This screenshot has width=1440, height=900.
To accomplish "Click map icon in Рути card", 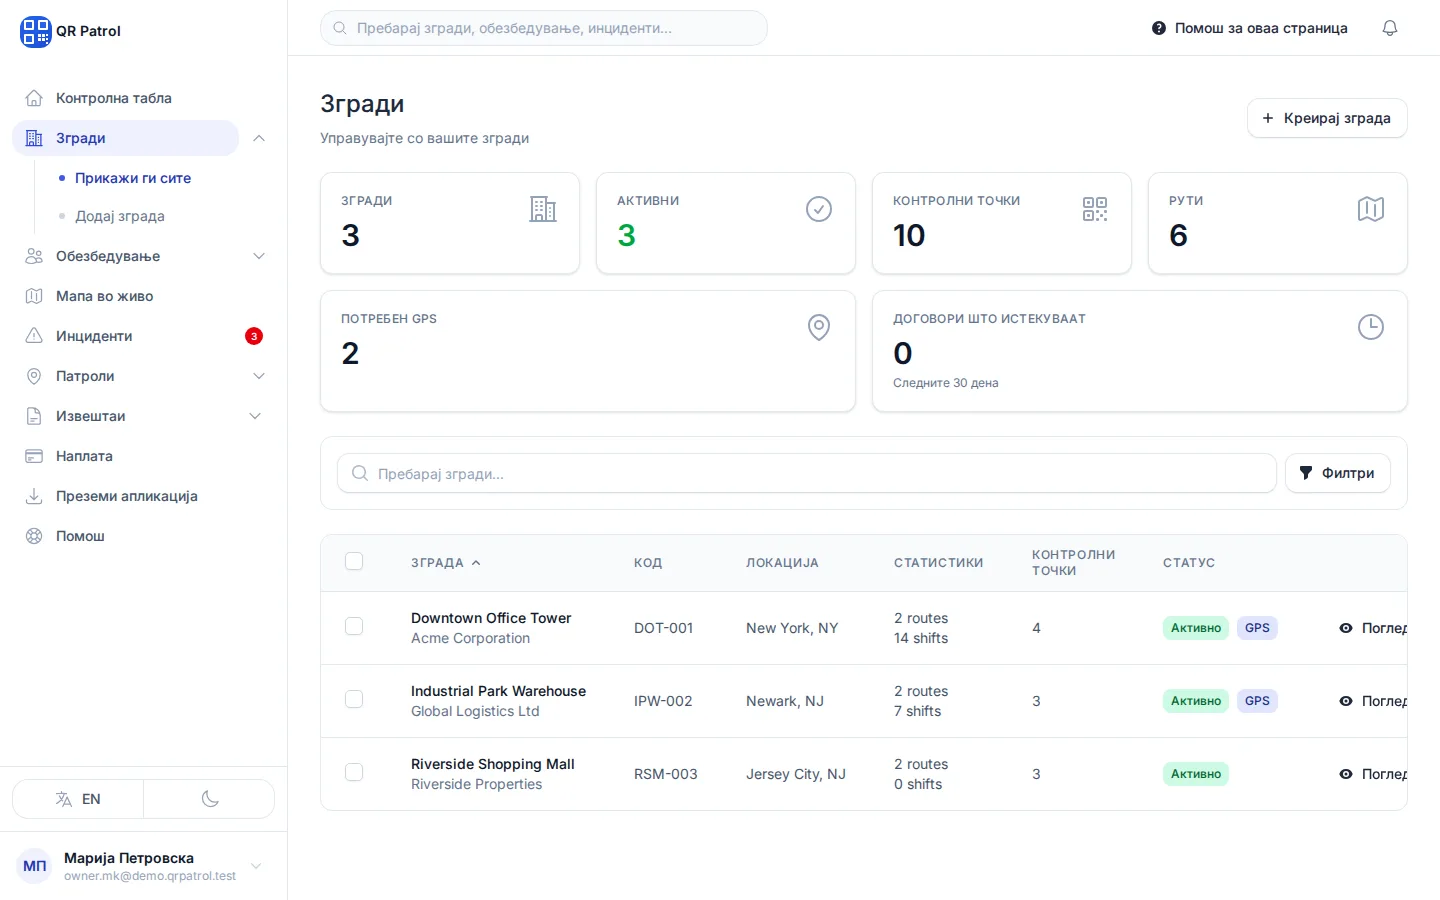I will (x=1371, y=209).
